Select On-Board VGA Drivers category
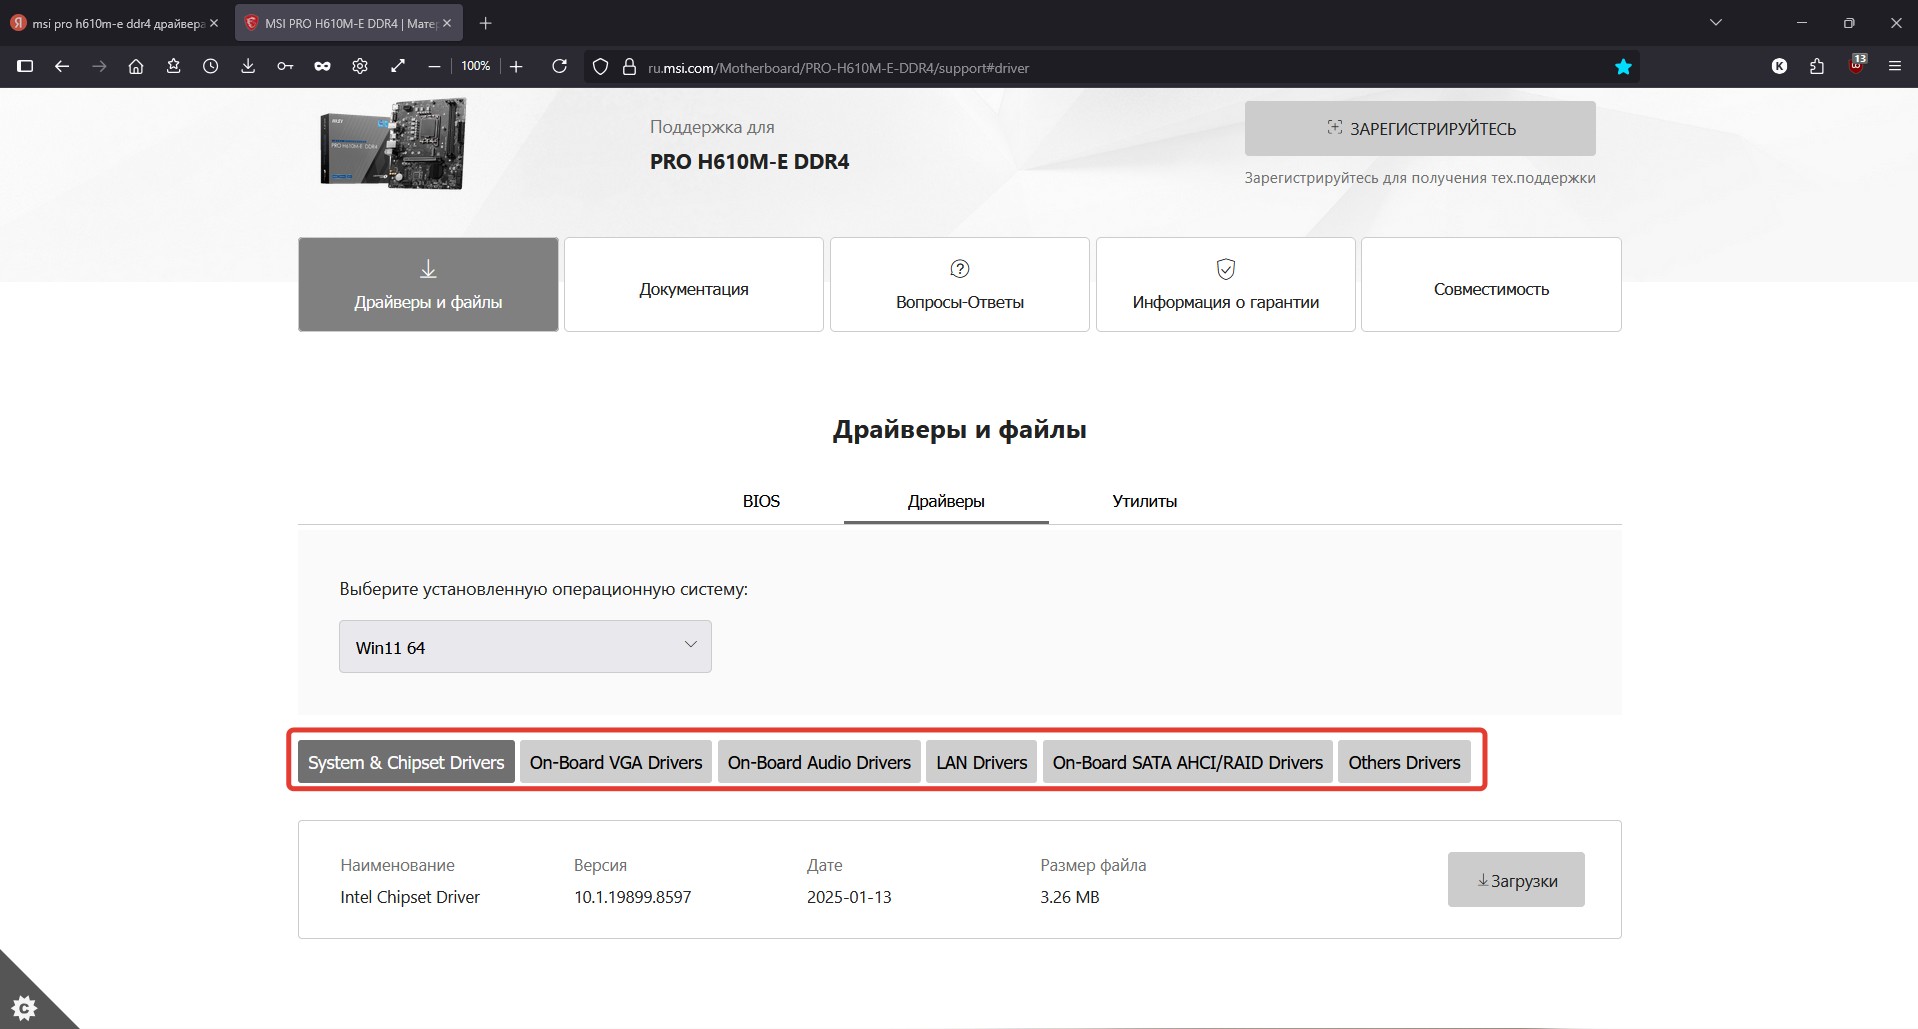Image resolution: width=1918 pixels, height=1029 pixels. [616, 762]
